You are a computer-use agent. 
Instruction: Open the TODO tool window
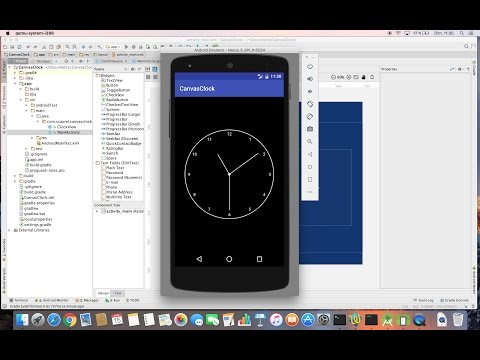pos(133,300)
